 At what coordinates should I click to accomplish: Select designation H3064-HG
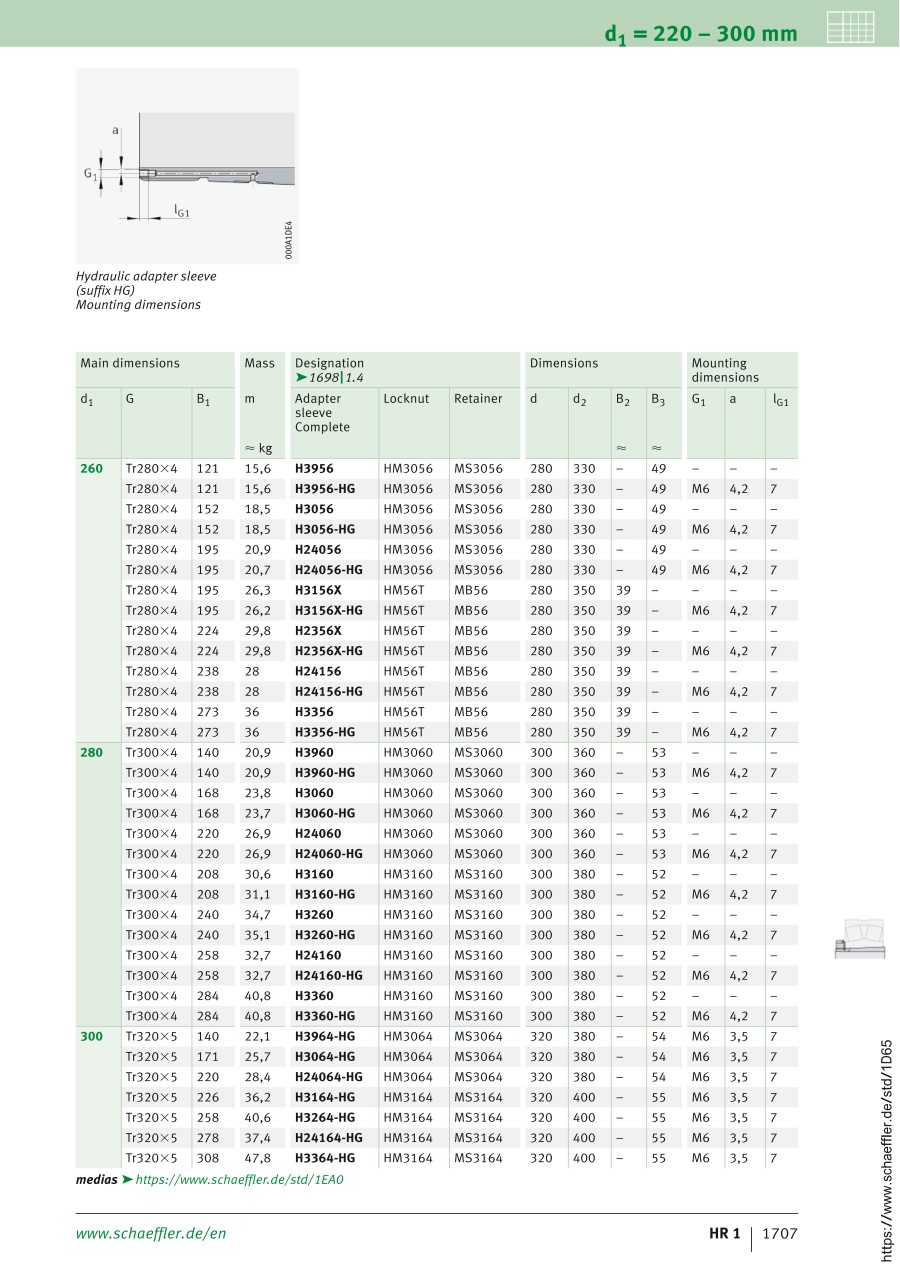(x=325, y=1057)
